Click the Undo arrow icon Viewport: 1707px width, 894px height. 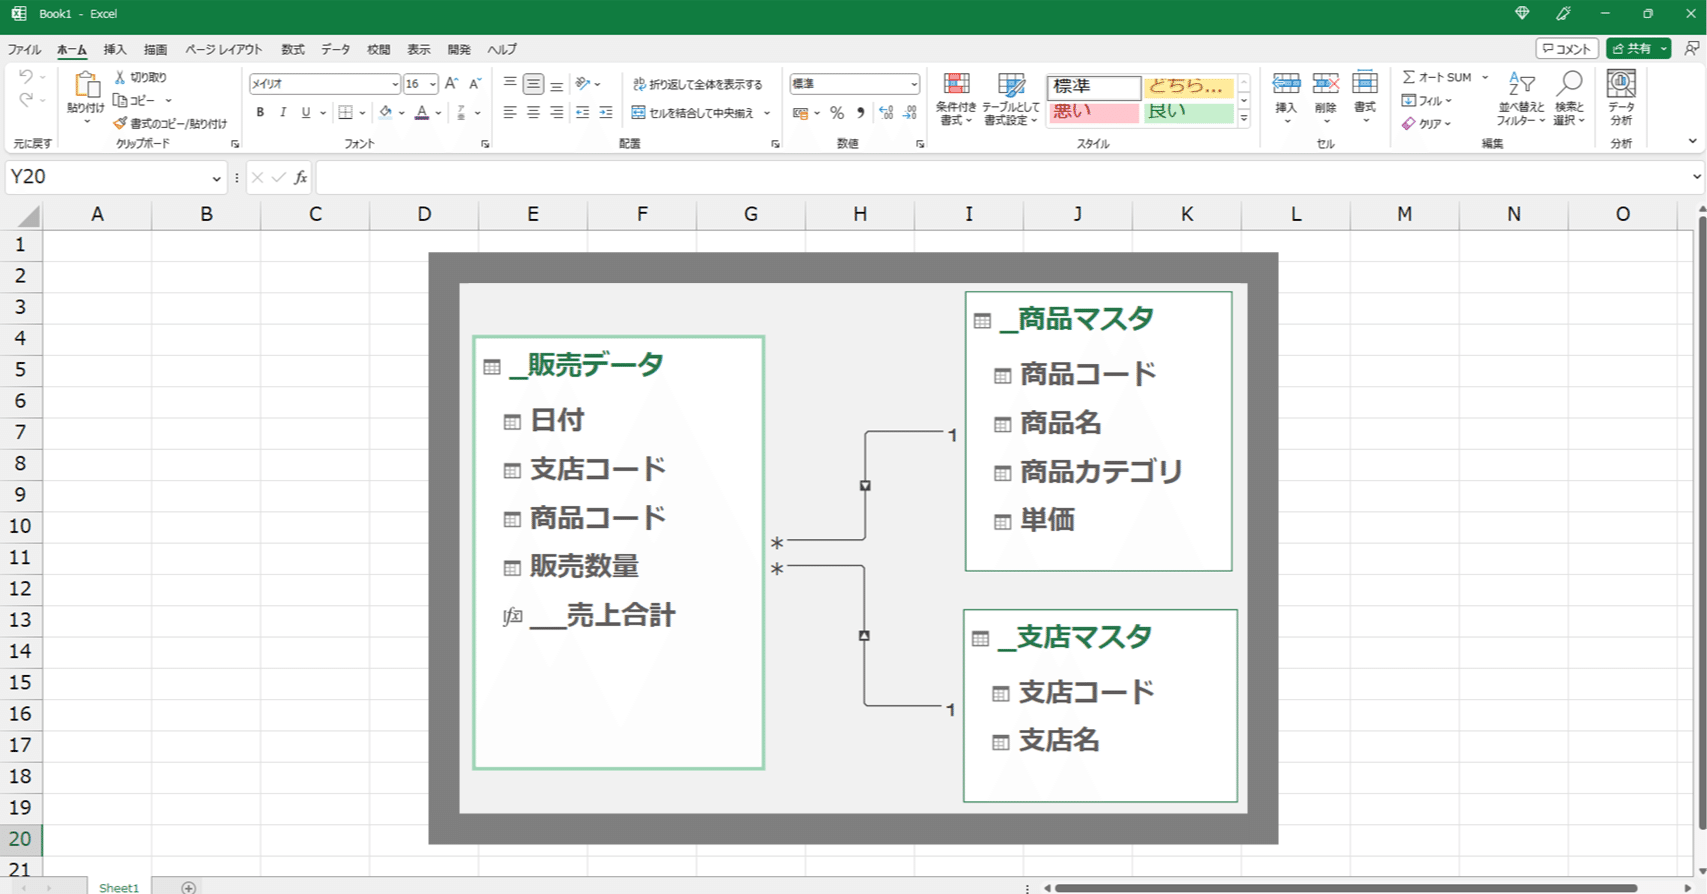tap(26, 77)
